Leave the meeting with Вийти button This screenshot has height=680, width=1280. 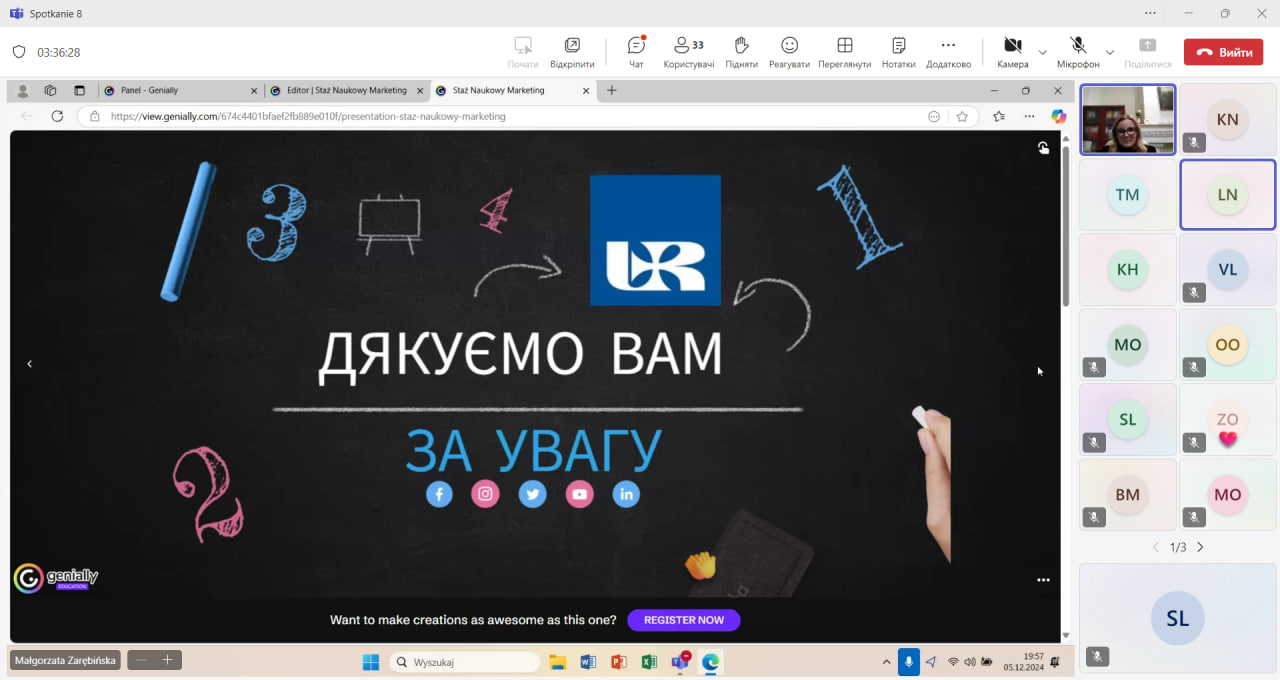[1223, 52]
